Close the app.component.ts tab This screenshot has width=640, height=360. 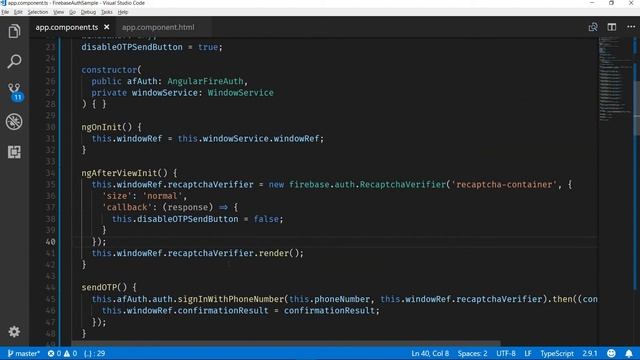point(107,27)
